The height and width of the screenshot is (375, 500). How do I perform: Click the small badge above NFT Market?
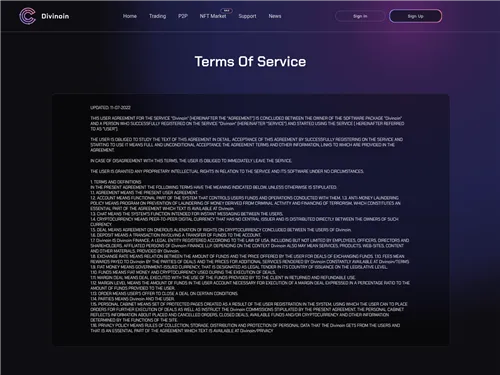coord(226,10)
